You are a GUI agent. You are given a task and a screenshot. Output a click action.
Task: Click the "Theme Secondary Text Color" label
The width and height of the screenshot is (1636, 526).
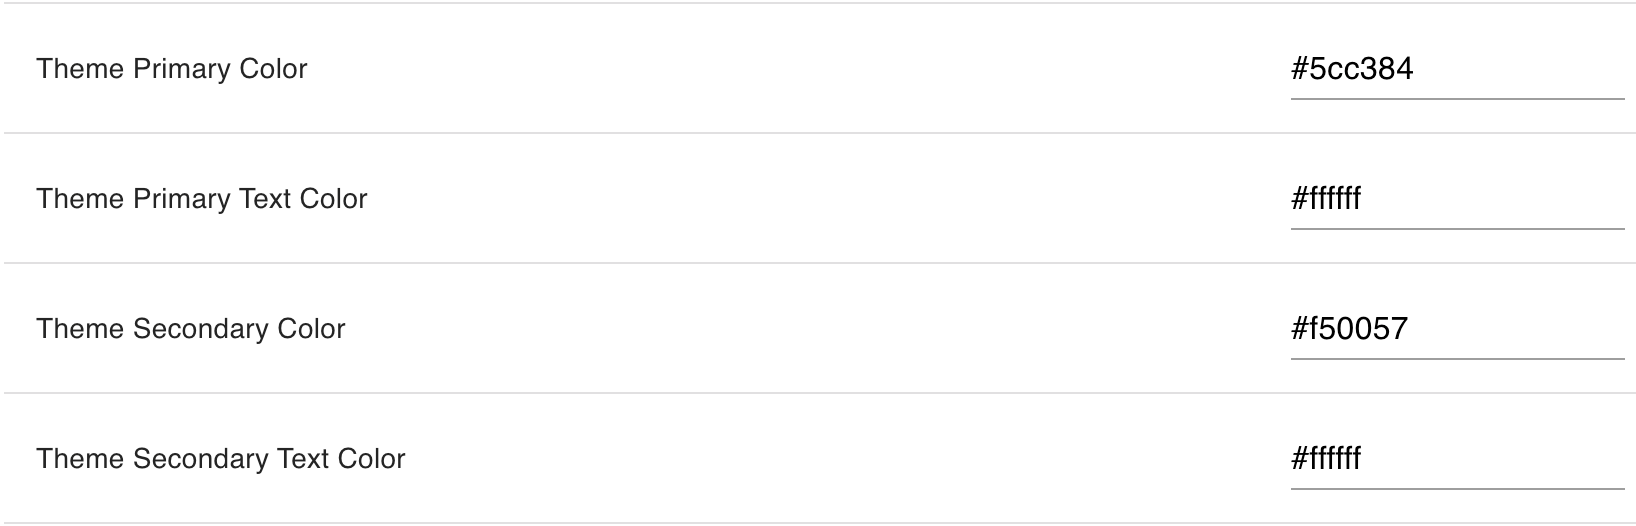click(x=221, y=459)
